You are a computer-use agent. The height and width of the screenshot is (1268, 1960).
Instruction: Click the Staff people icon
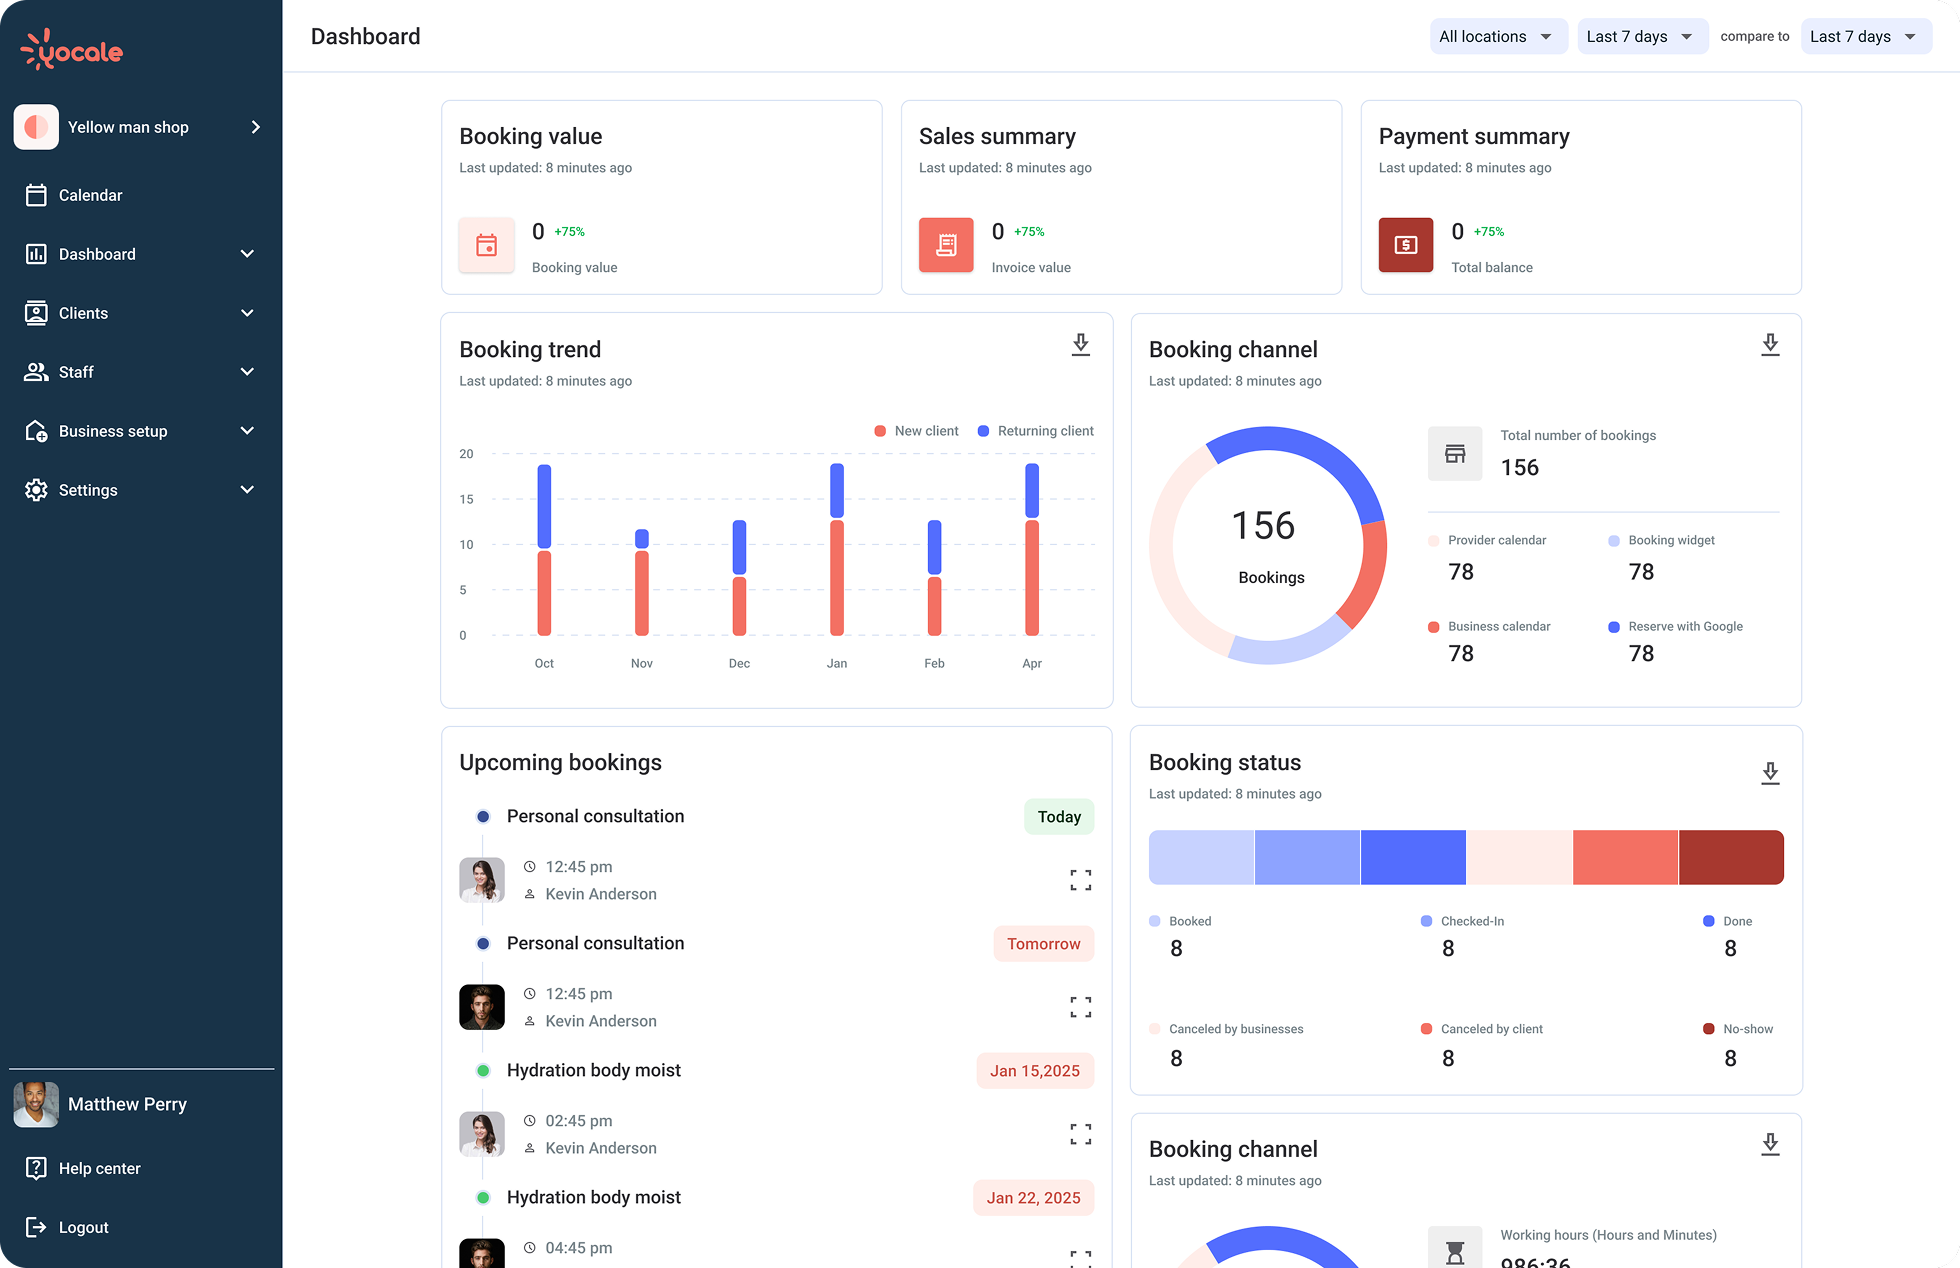[x=36, y=372]
